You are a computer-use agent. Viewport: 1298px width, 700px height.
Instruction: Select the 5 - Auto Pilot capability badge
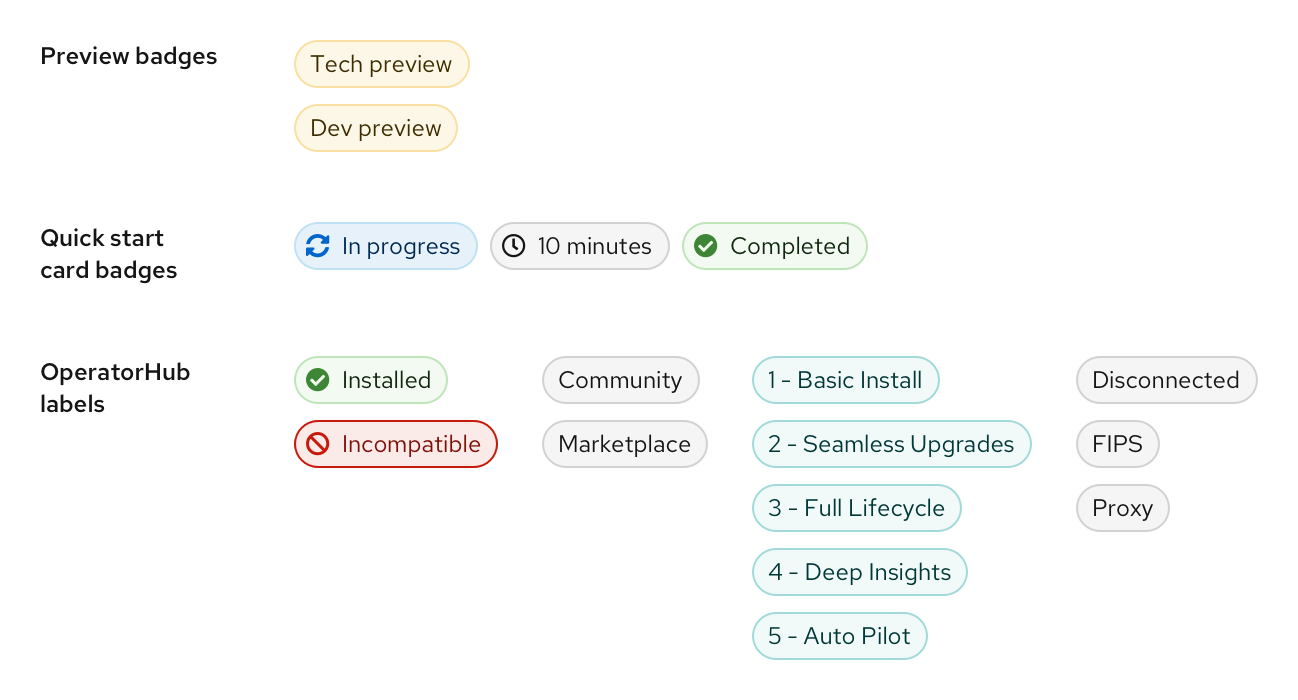point(839,635)
